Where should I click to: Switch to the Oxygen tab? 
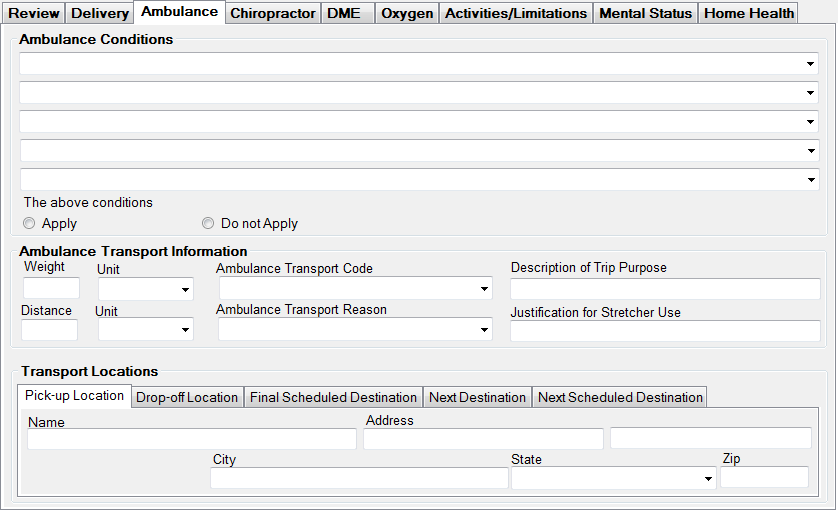click(407, 13)
